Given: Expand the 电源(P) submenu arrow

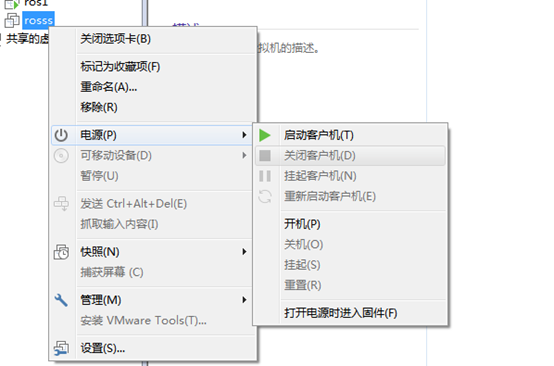Looking at the screenshot, I should click(244, 135).
